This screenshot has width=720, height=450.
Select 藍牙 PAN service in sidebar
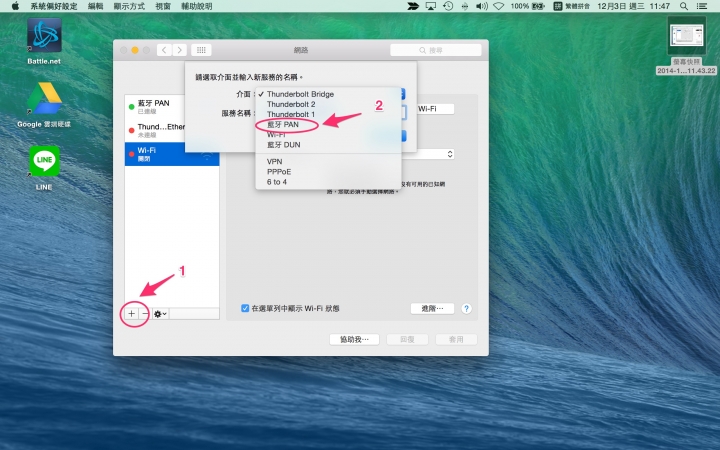pyautogui.click(x=155, y=107)
